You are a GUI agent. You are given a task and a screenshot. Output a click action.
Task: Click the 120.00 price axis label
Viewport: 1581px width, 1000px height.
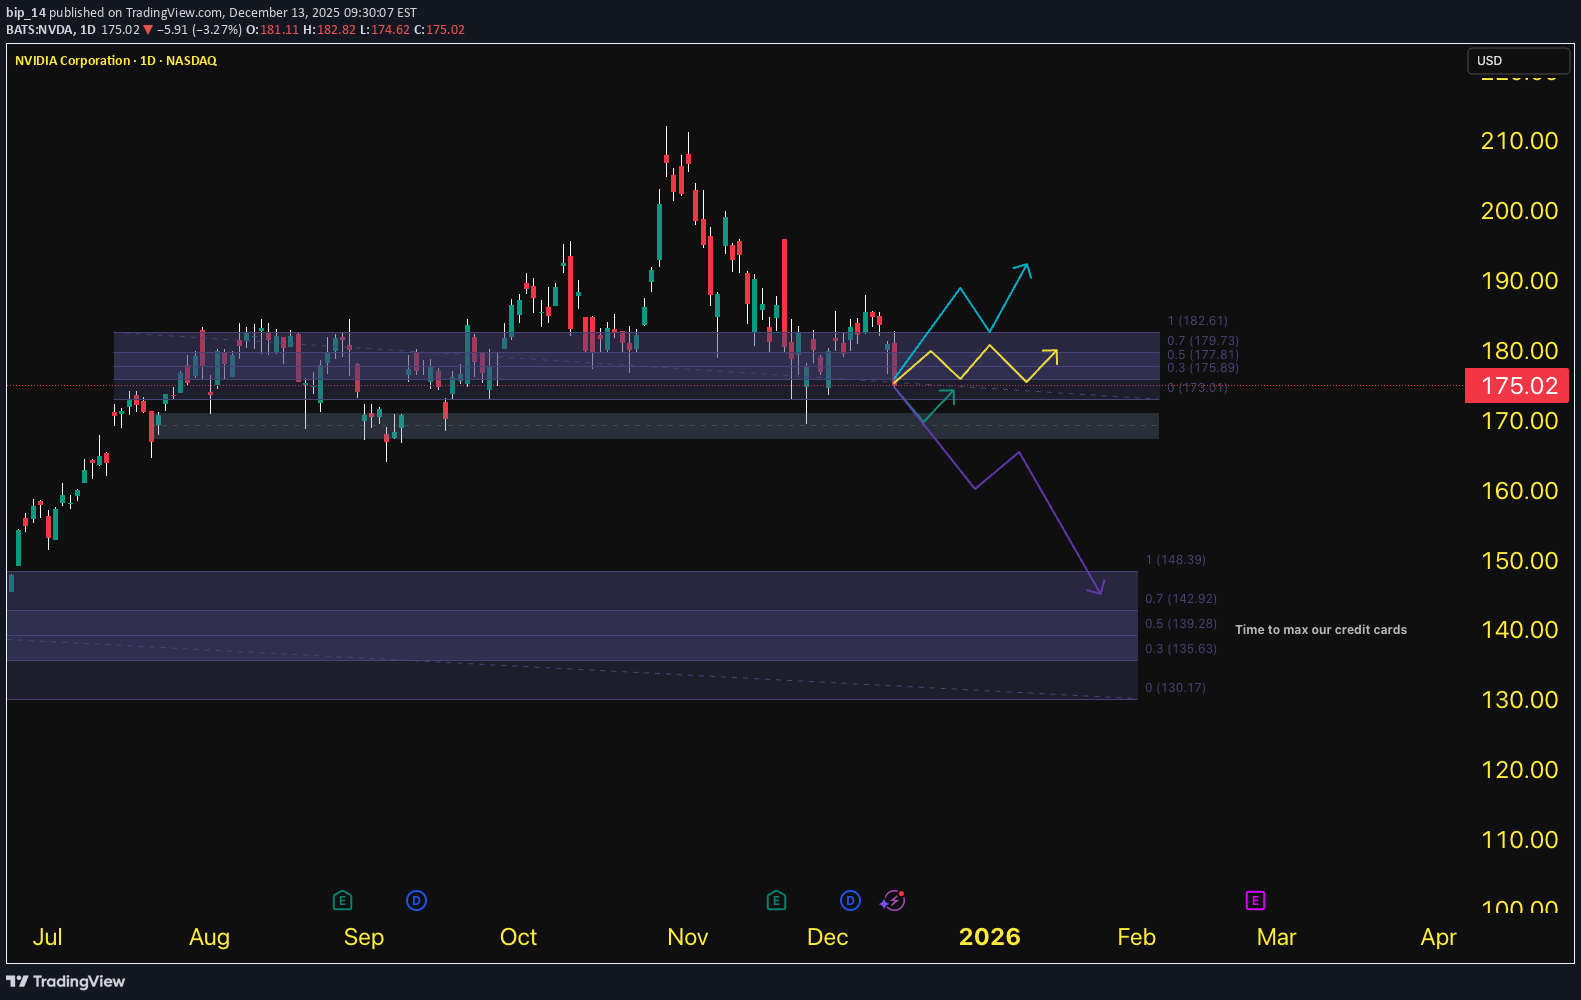pos(1519,770)
